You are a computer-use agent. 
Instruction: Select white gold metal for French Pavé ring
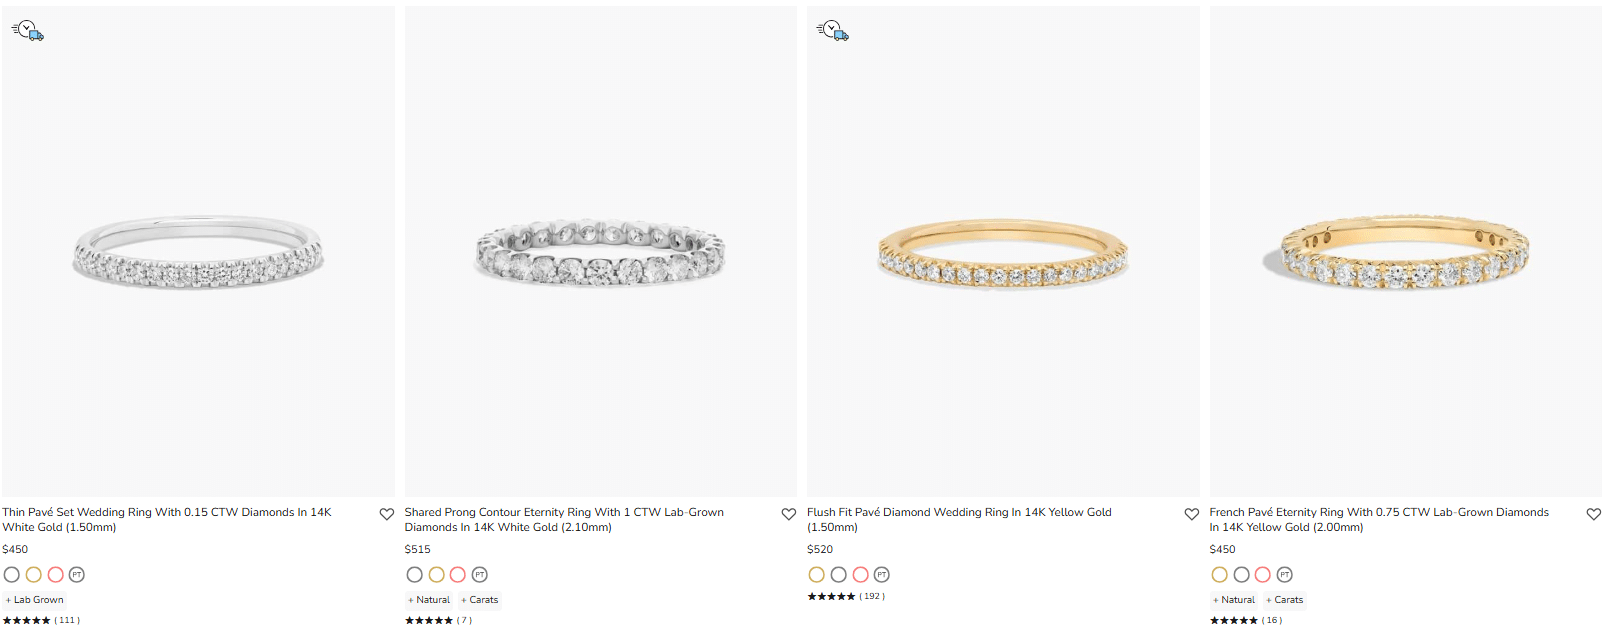[1241, 574]
